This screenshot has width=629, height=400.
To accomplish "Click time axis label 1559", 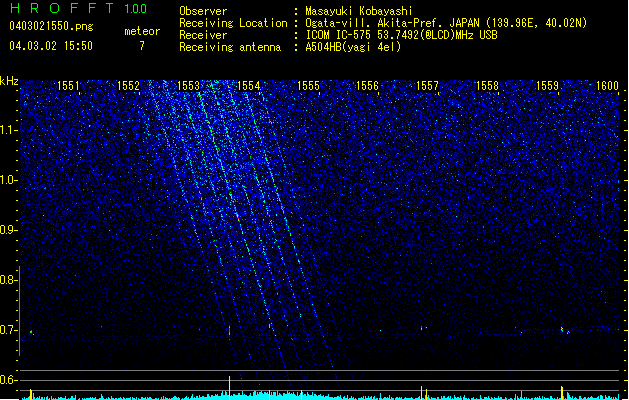I will (547, 86).
